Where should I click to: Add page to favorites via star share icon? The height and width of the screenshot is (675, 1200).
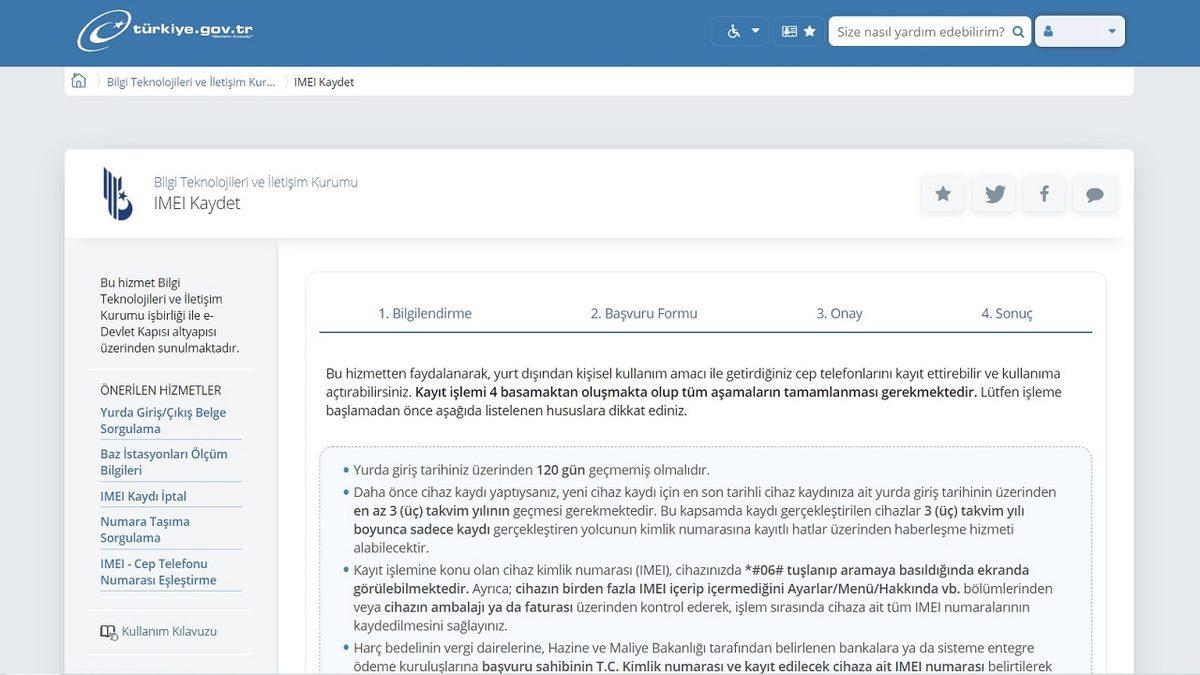point(942,193)
